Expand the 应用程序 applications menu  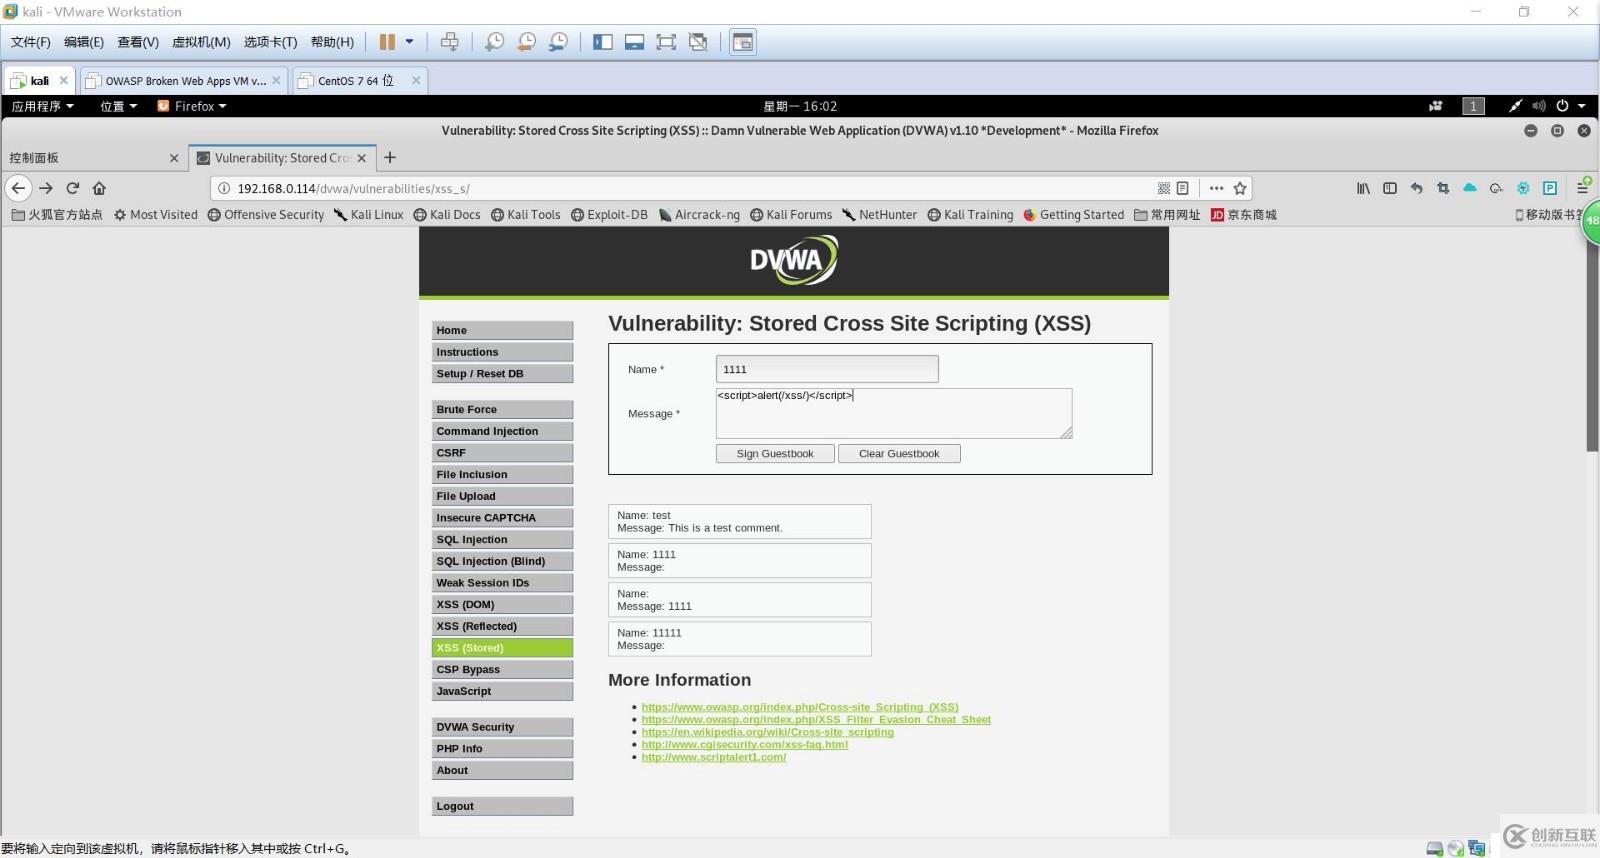(x=42, y=106)
